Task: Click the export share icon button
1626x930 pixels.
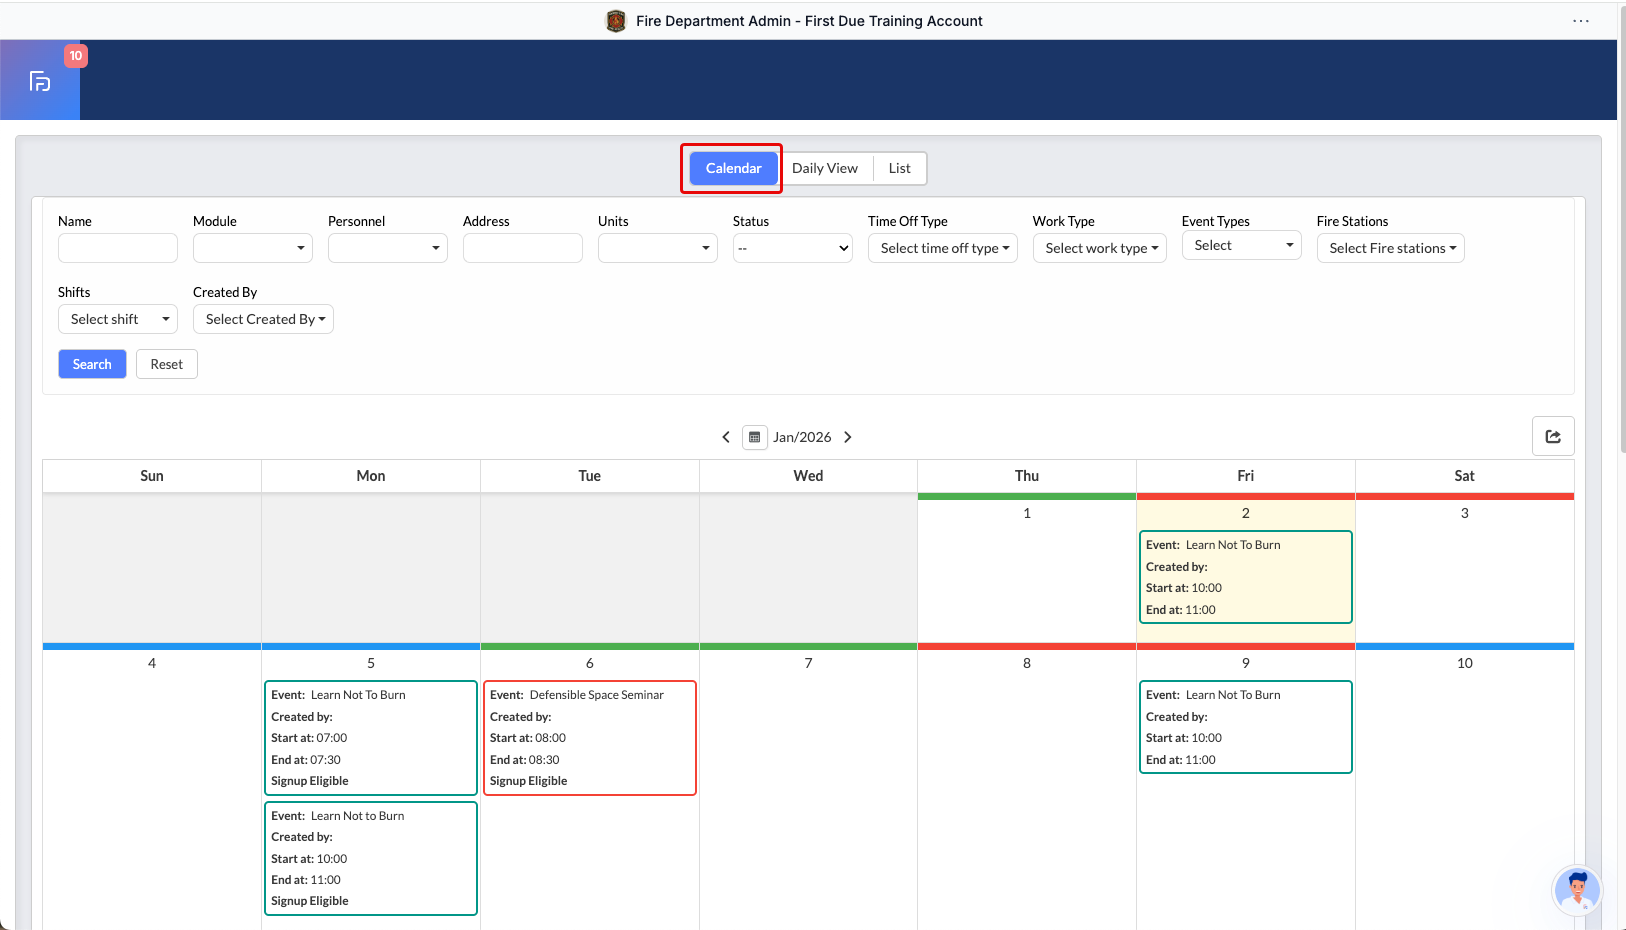Action: (x=1553, y=436)
